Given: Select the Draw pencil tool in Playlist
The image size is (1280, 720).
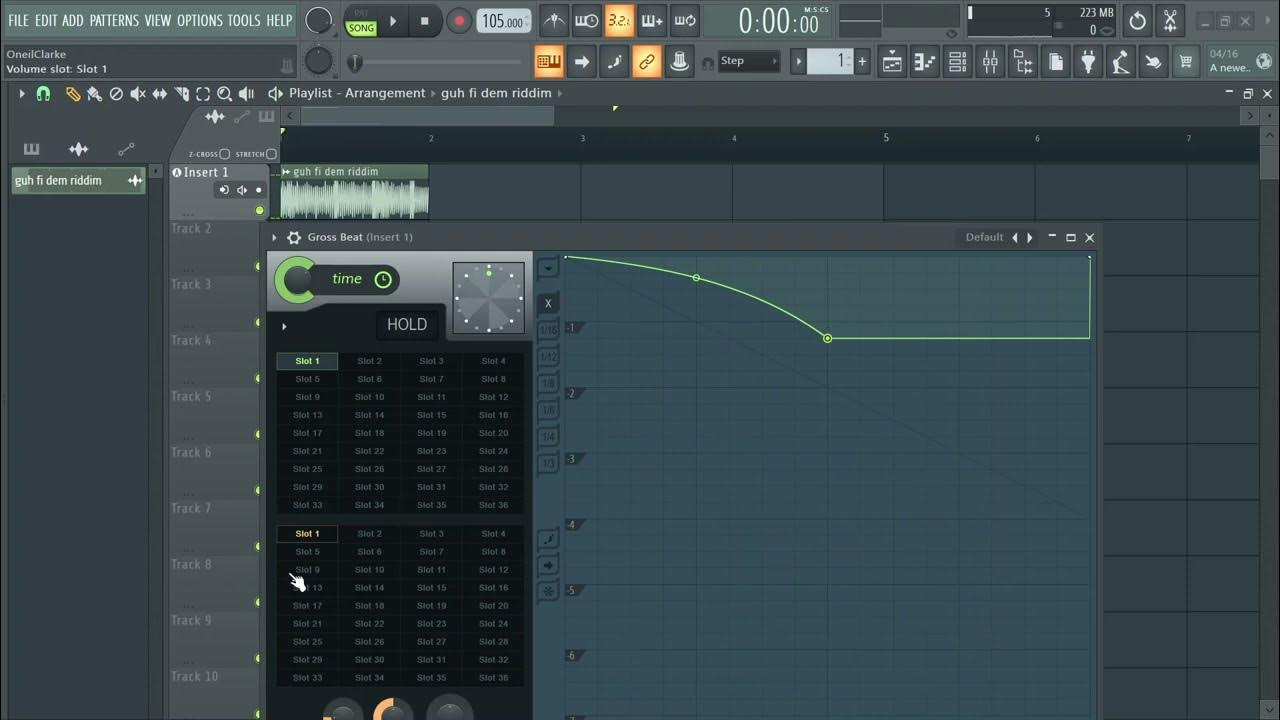Looking at the screenshot, I should [73, 93].
